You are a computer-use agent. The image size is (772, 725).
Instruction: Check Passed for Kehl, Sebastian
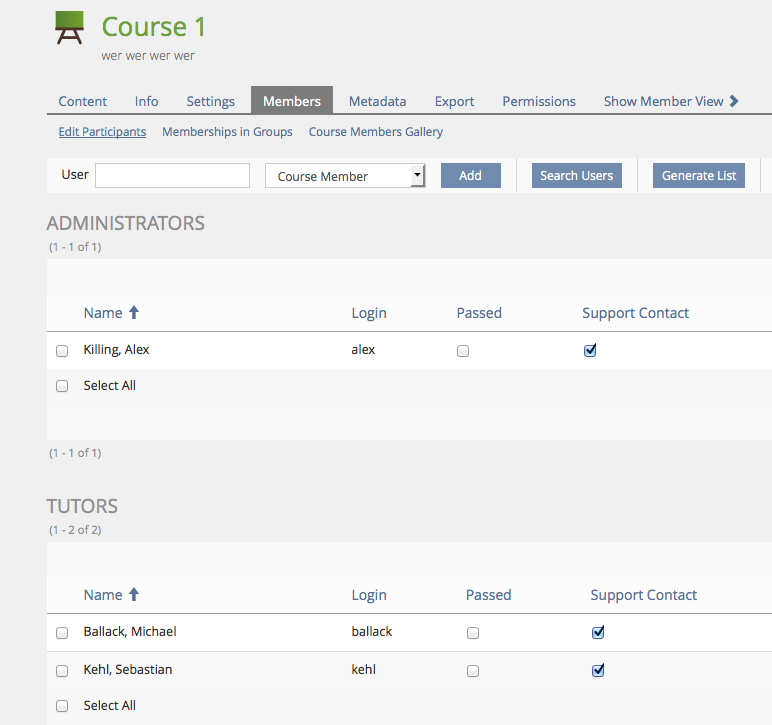(473, 671)
